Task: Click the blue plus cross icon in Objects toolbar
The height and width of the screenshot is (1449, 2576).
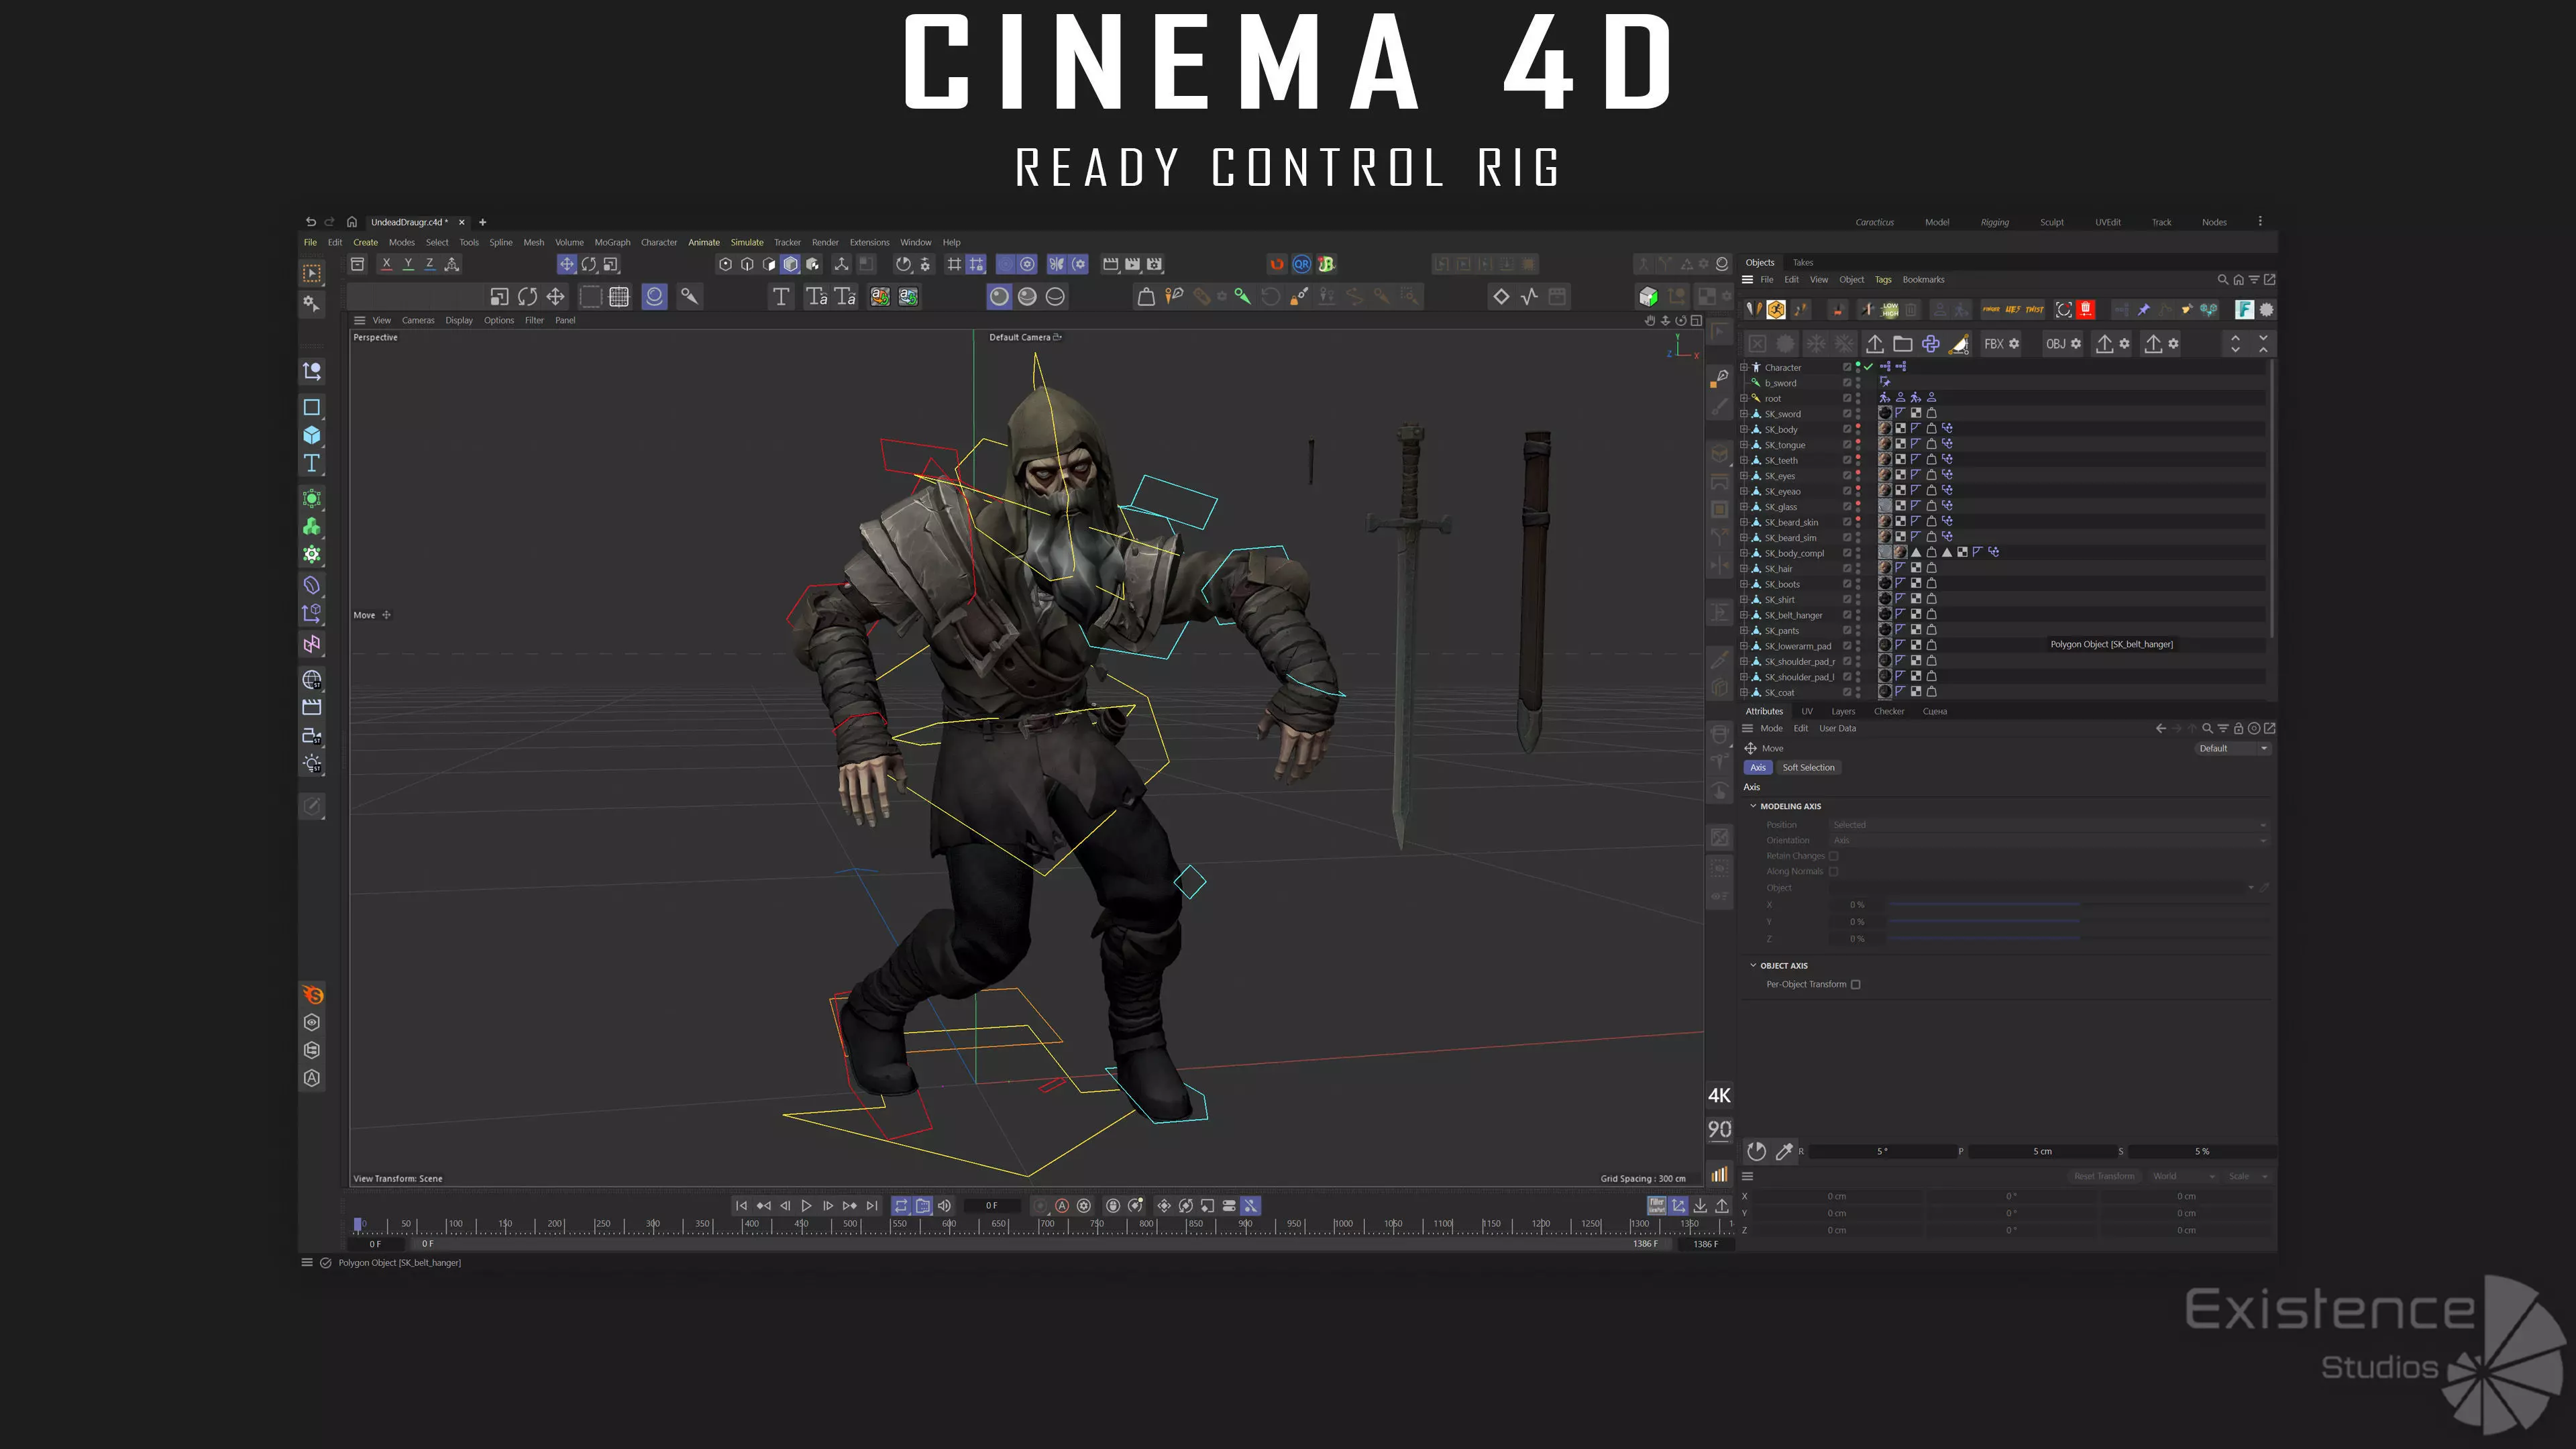Action: (x=1931, y=344)
